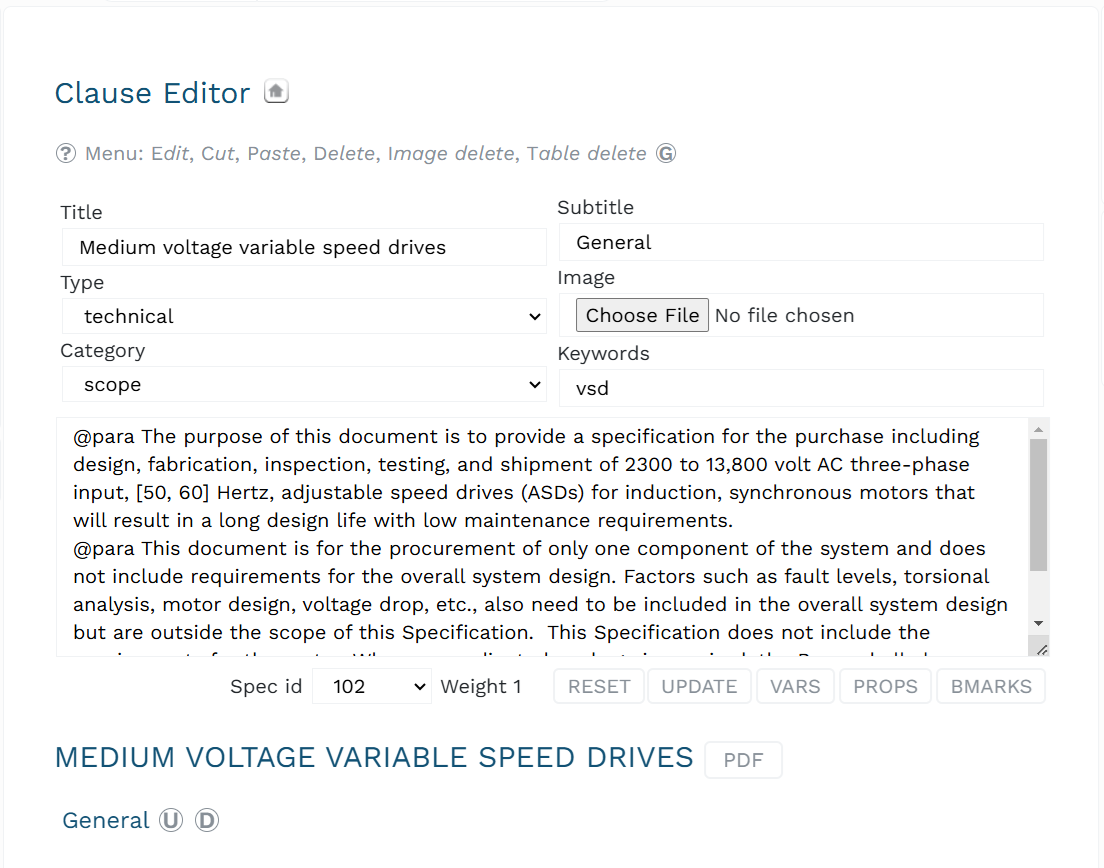The height and width of the screenshot is (868, 1104).
Task: Expand the Category dropdown showing scope
Action: (x=304, y=384)
